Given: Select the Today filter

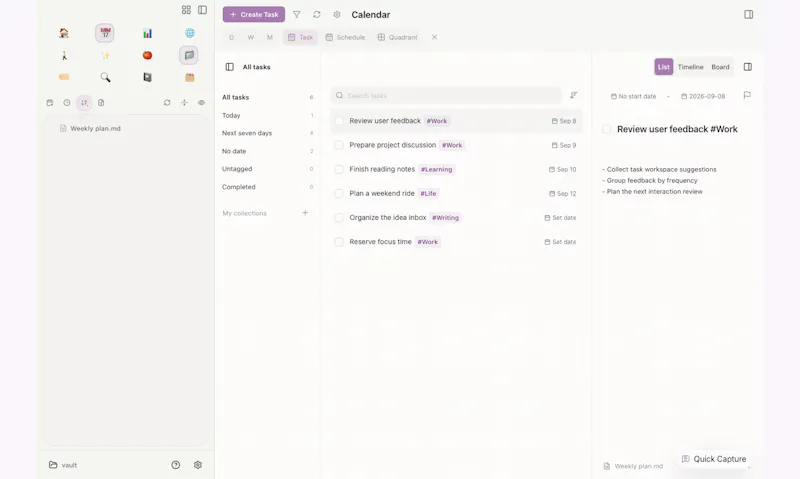Looking at the screenshot, I should tap(267, 115).
